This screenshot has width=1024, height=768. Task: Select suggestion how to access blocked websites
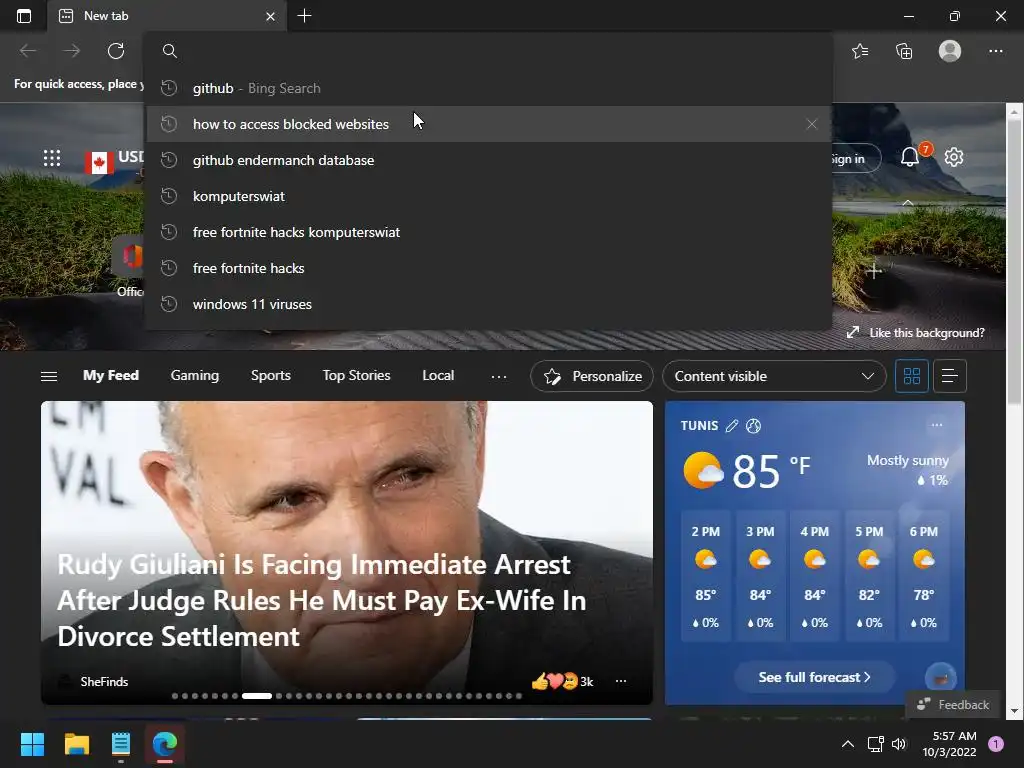pos(488,124)
